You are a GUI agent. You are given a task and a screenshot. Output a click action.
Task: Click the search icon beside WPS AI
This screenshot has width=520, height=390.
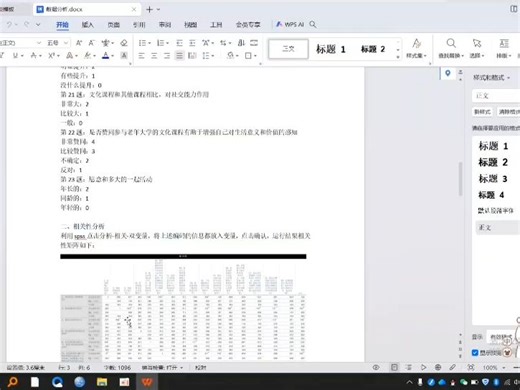pyautogui.click(x=313, y=24)
